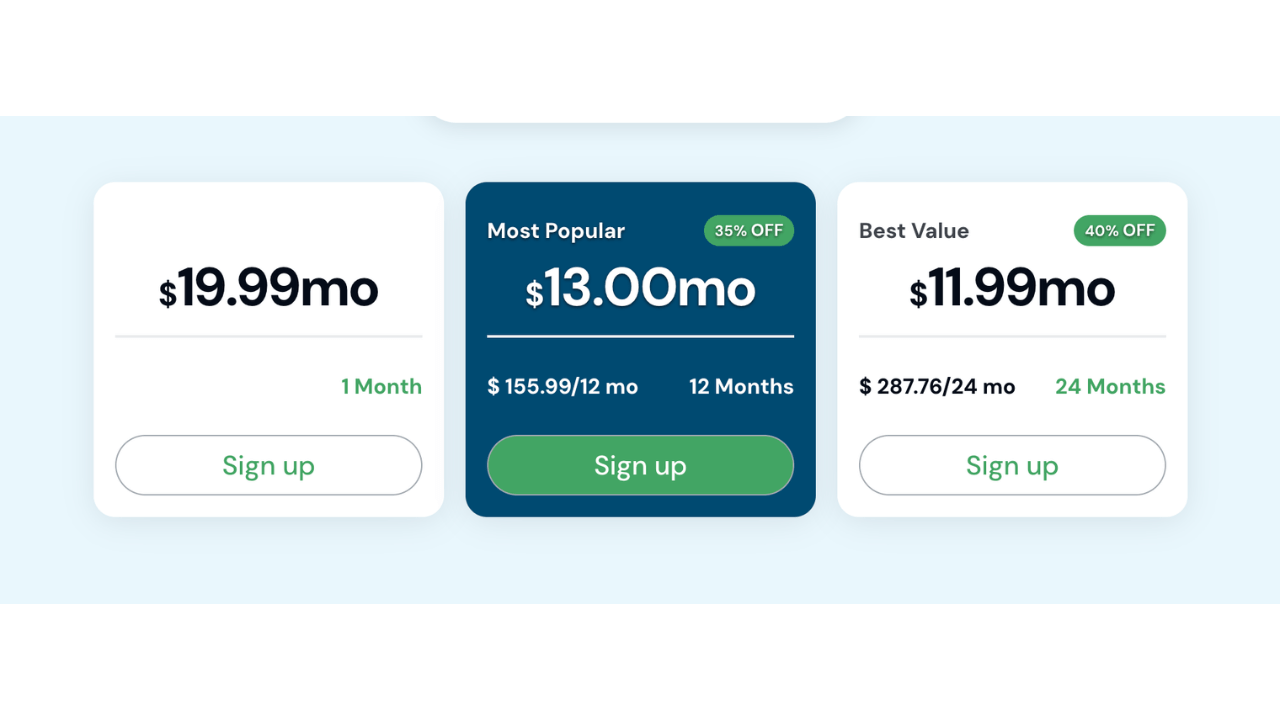
Task: Select the 35% OFF badge
Action: [x=748, y=230]
